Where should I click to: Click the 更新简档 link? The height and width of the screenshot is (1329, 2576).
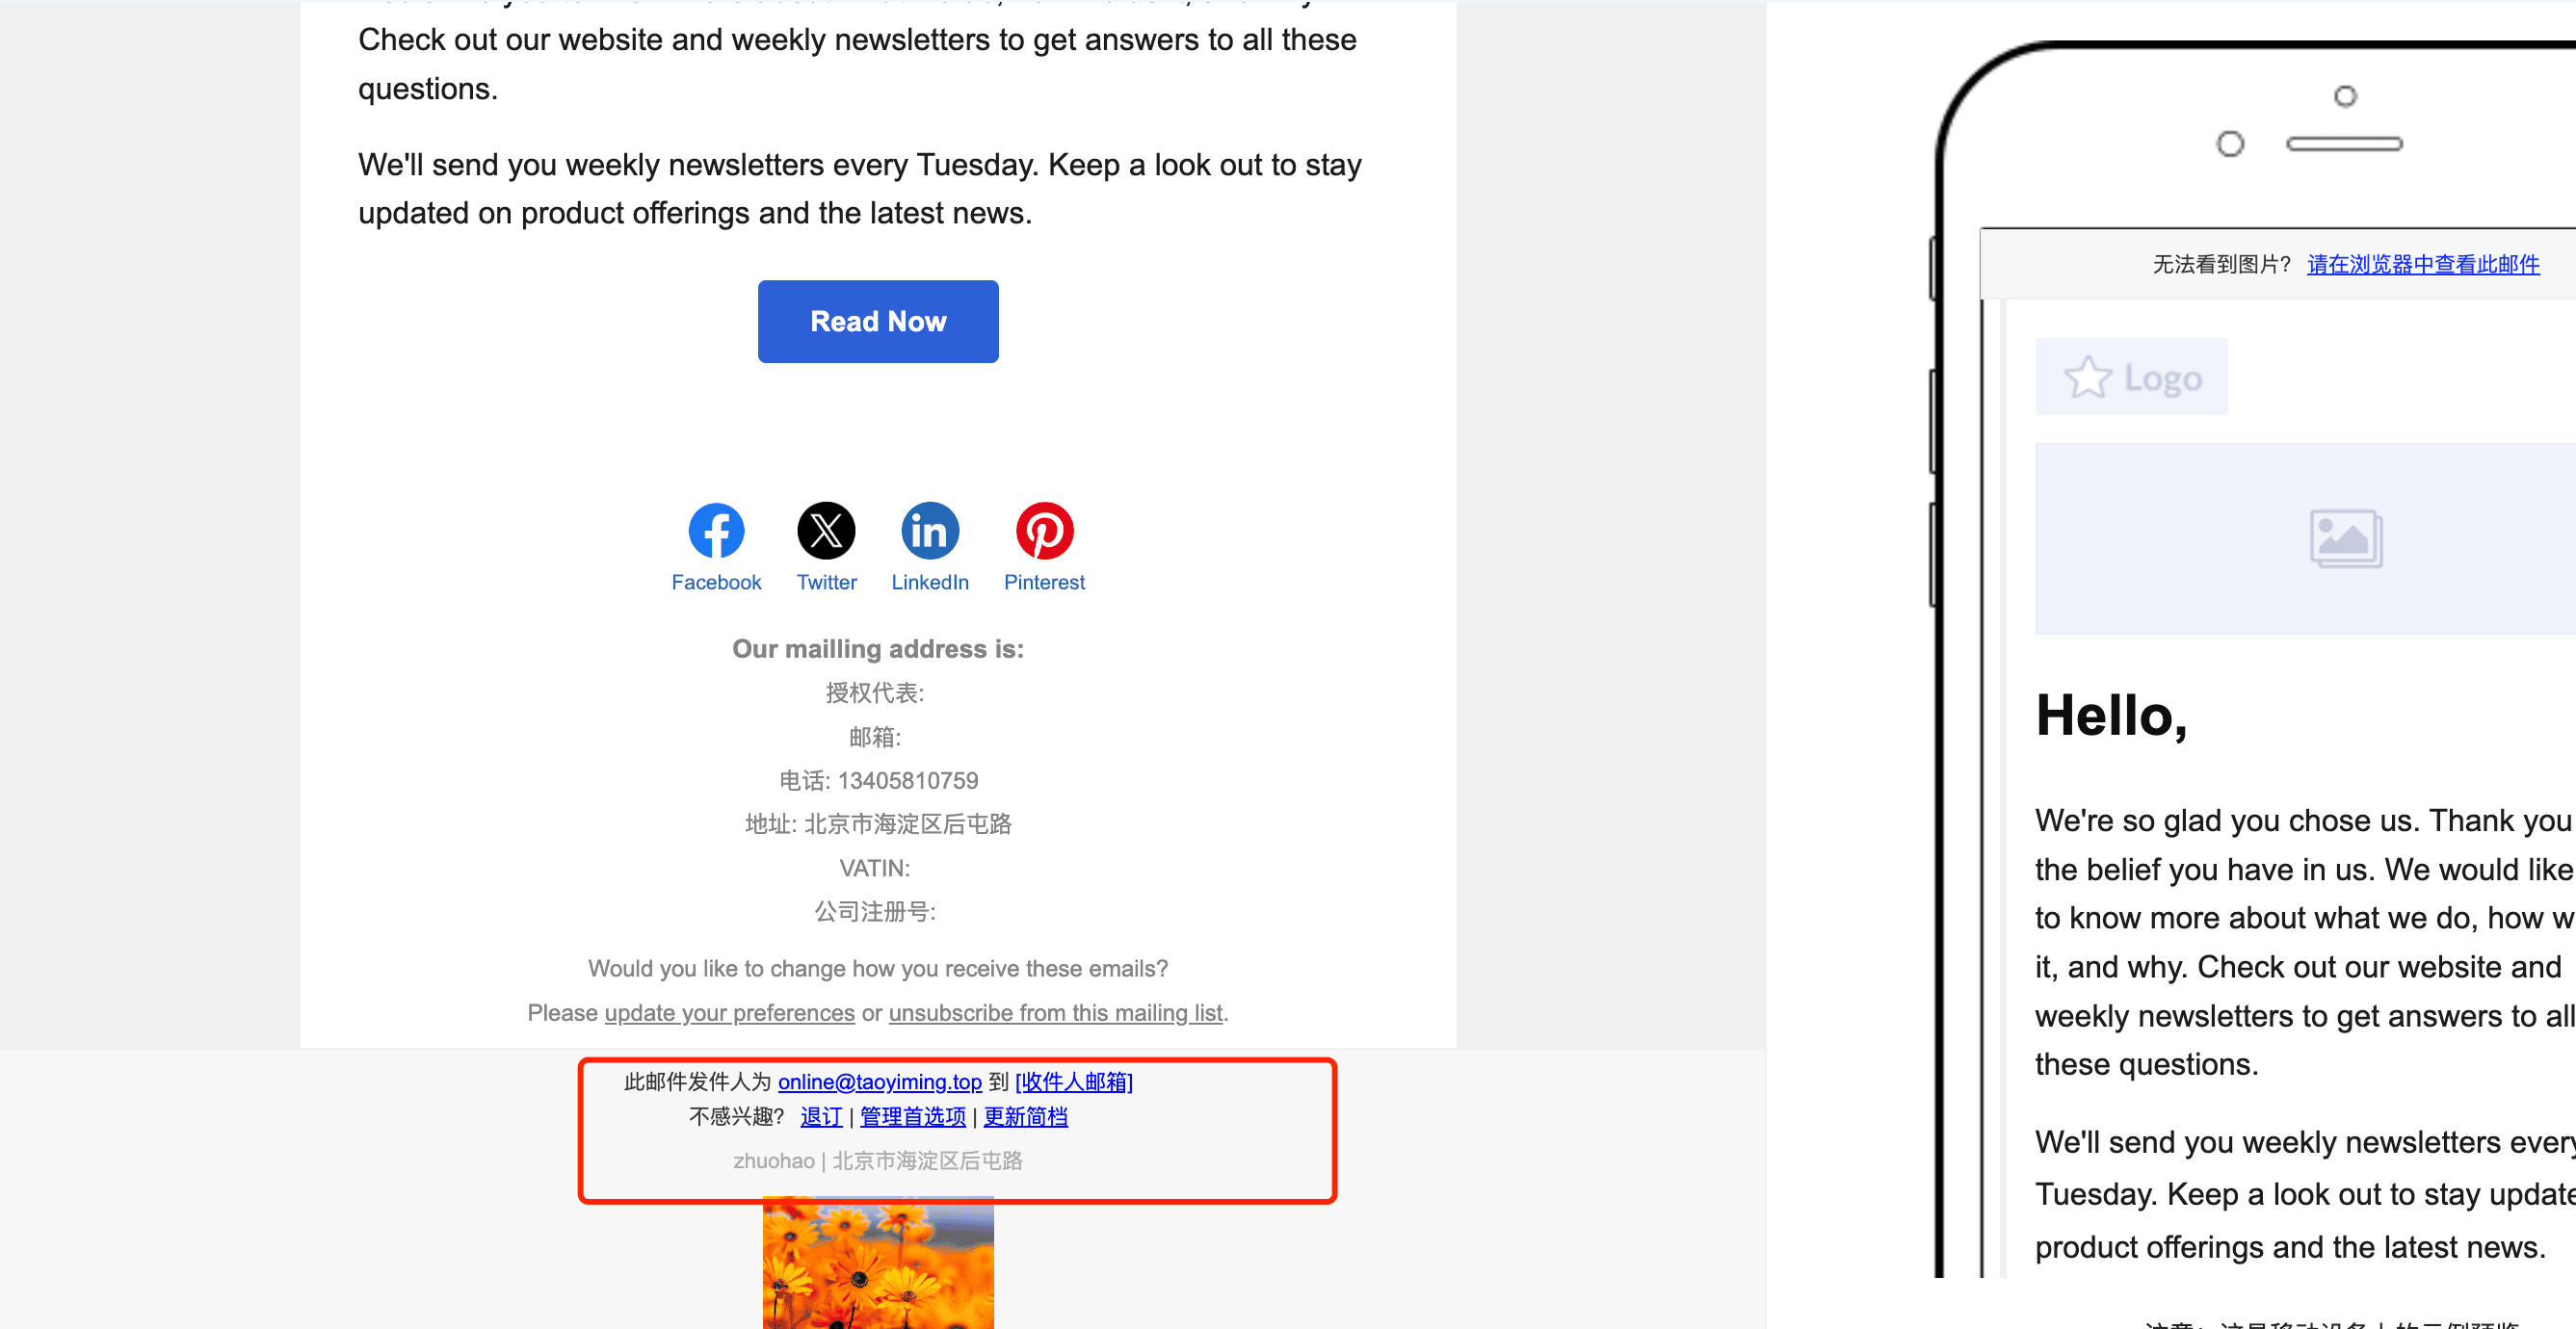click(x=1025, y=1117)
